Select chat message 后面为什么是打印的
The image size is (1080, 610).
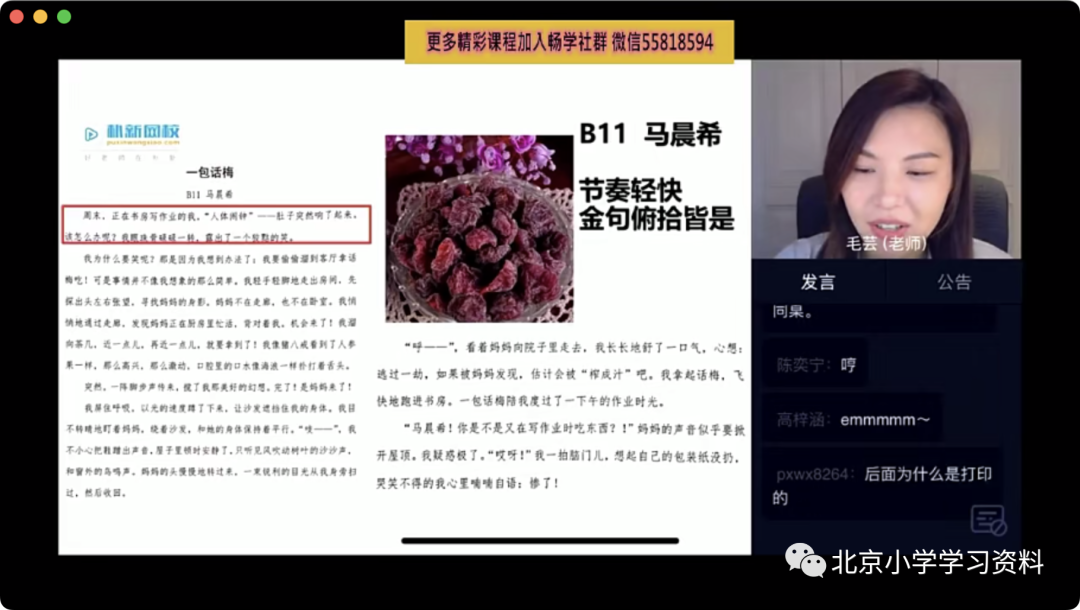[883, 485]
